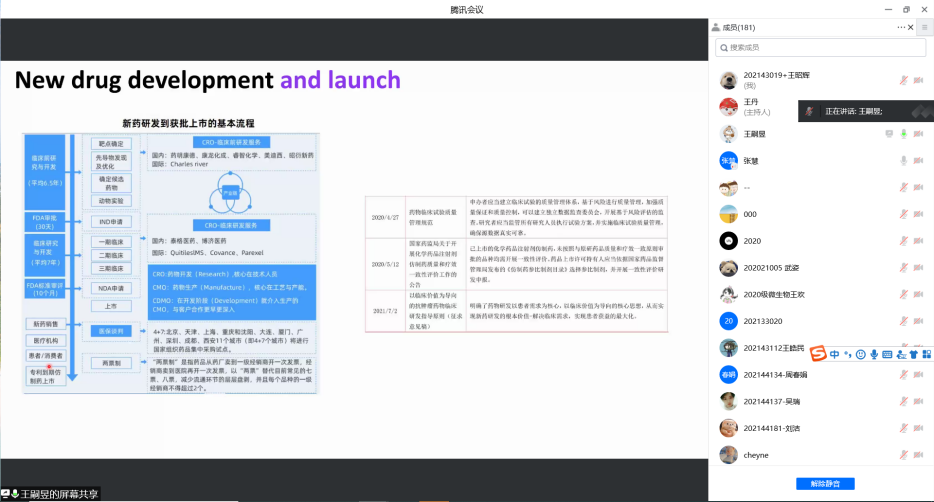Toggle the camera icon for 张慧
Screen dimensions: 934x502
pyautogui.click(x=919, y=161)
